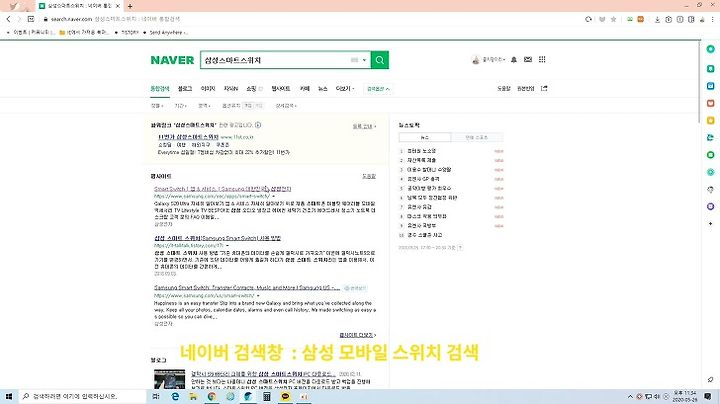Open the blog result thumbnail image
The width and height of the screenshot is (720, 404).
click(x=169, y=379)
